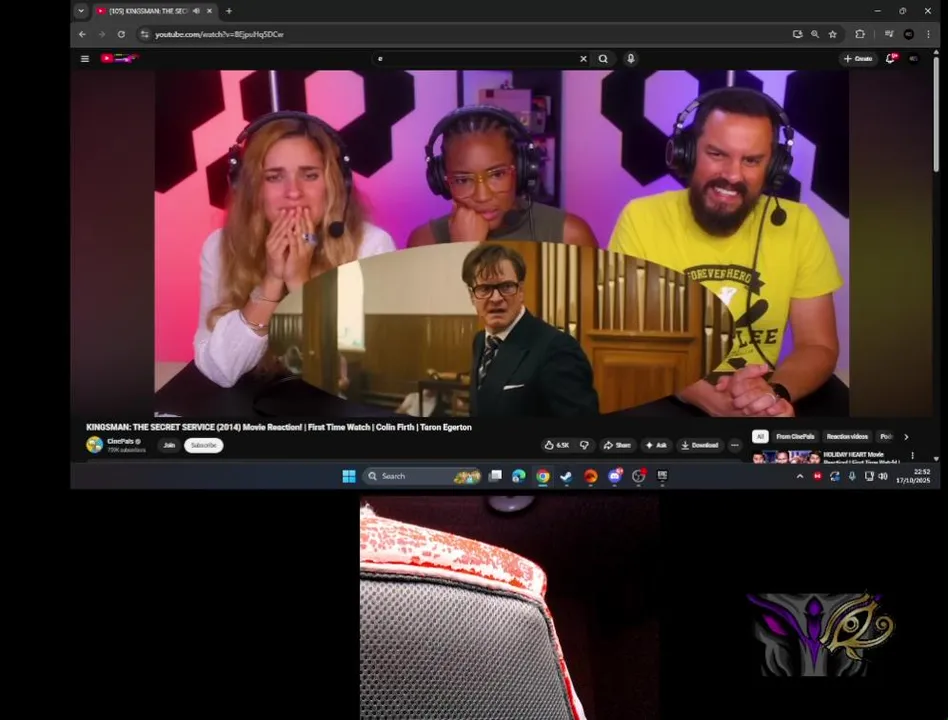This screenshot has height=720, width=948.
Task: Open Epic Games Launcher from taskbar
Action: pos(663,476)
